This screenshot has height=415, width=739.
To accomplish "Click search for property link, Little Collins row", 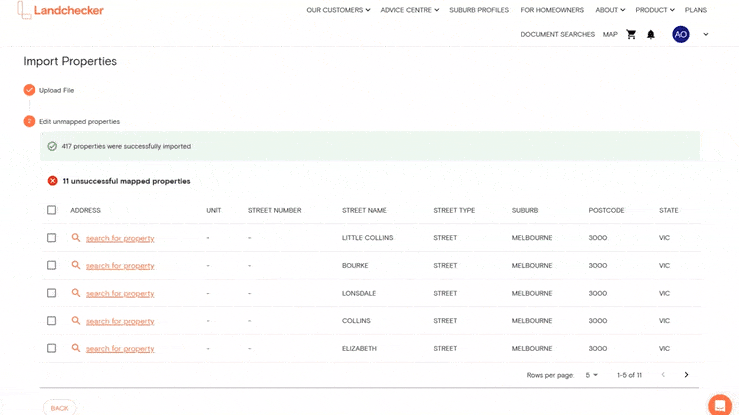I will (120, 238).
